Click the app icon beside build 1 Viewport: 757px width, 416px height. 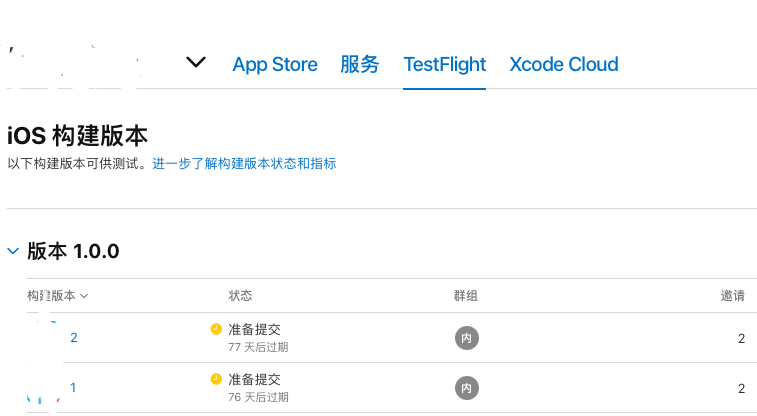(44, 388)
